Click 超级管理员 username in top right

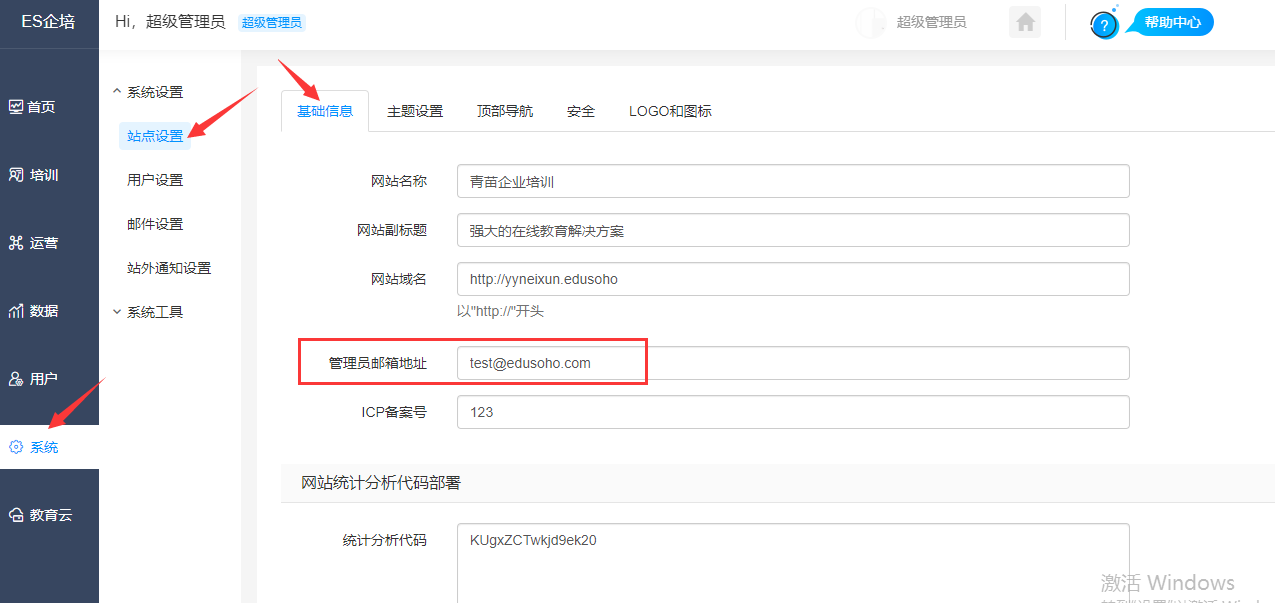[x=931, y=22]
